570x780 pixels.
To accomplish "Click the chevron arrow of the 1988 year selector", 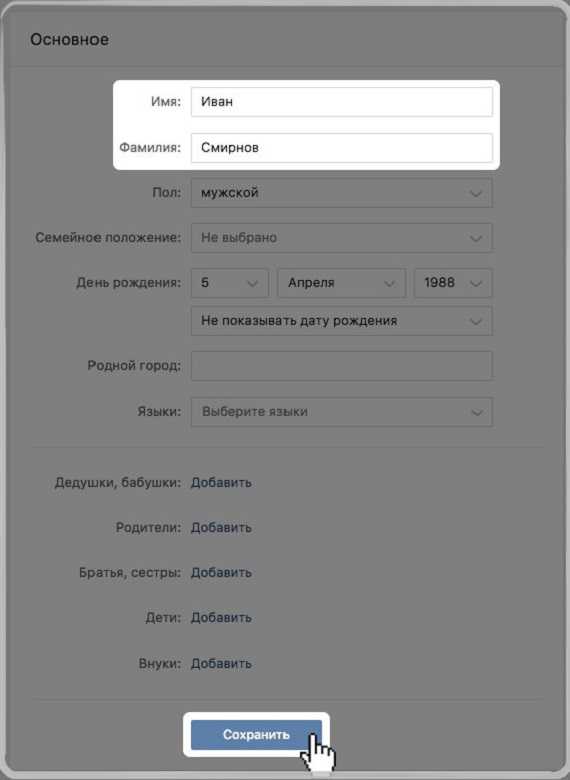I will pos(476,284).
